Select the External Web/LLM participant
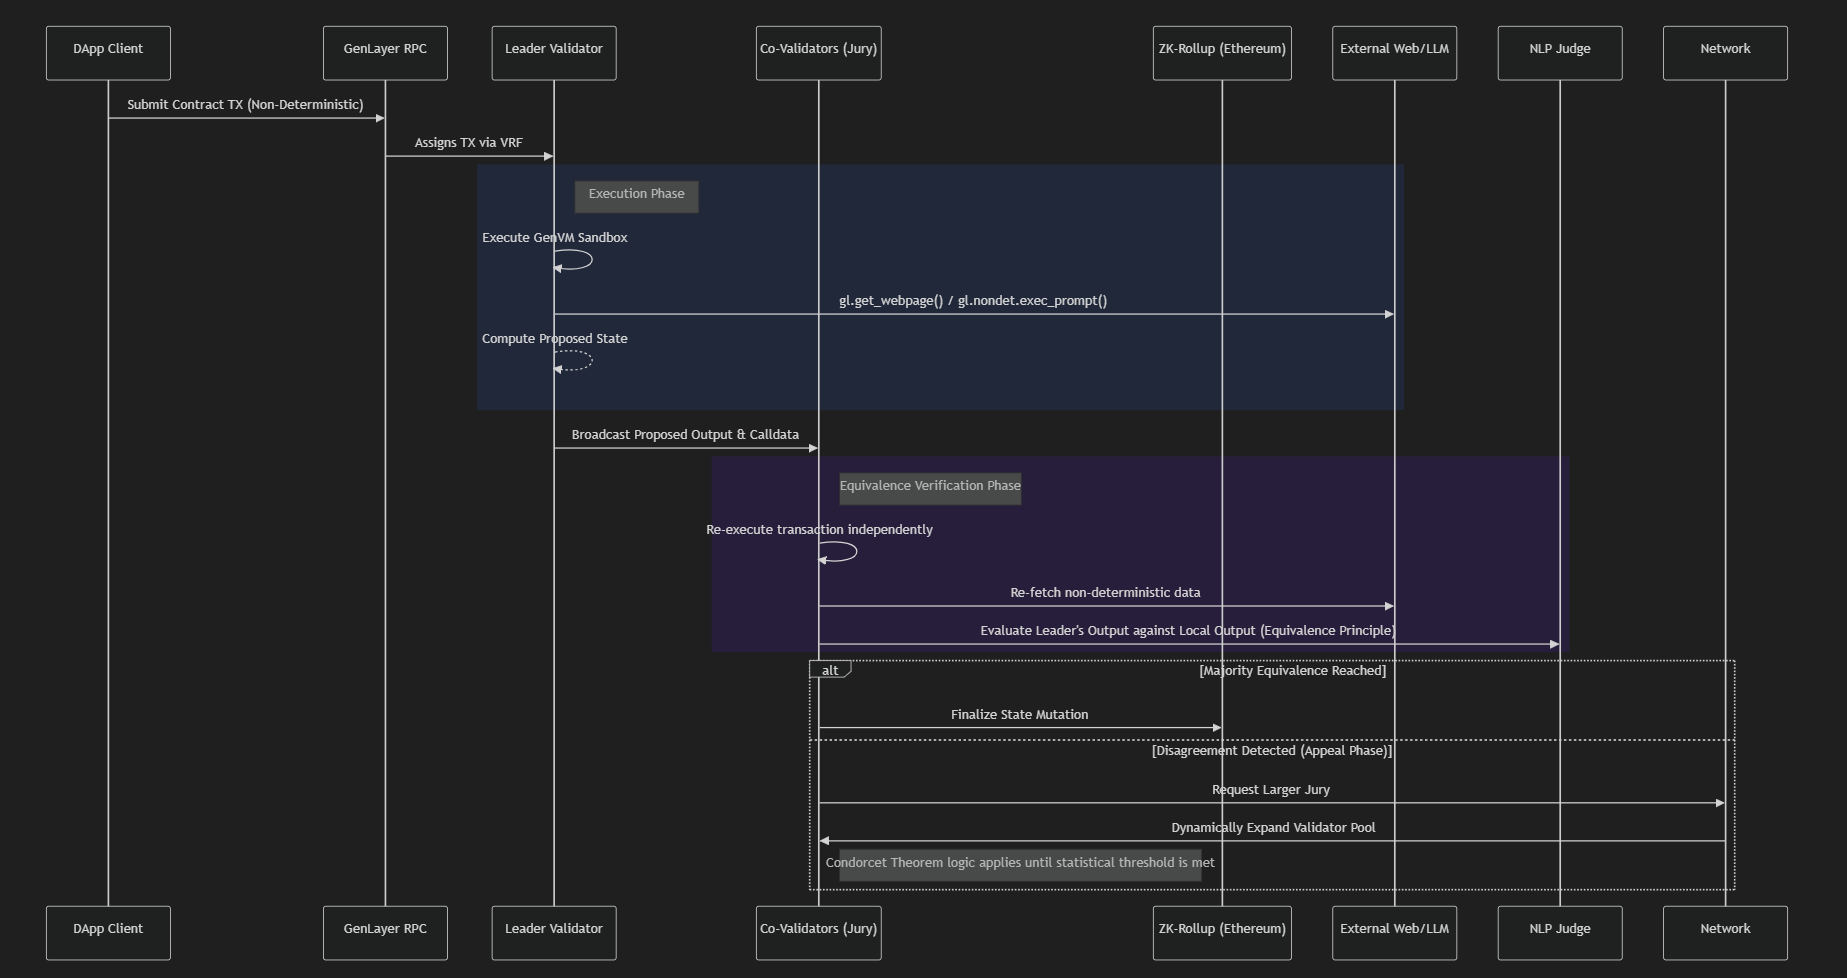 (1394, 51)
